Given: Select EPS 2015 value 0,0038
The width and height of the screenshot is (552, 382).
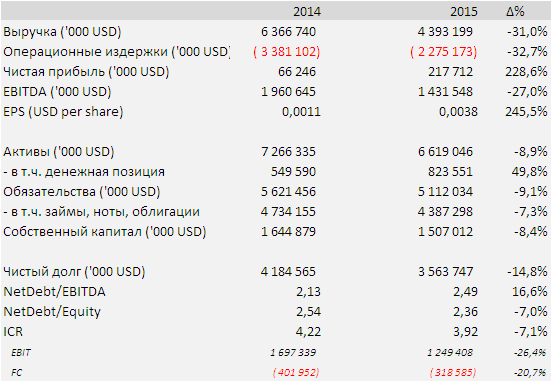Looking at the screenshot, I should click(x=458, y=112).
